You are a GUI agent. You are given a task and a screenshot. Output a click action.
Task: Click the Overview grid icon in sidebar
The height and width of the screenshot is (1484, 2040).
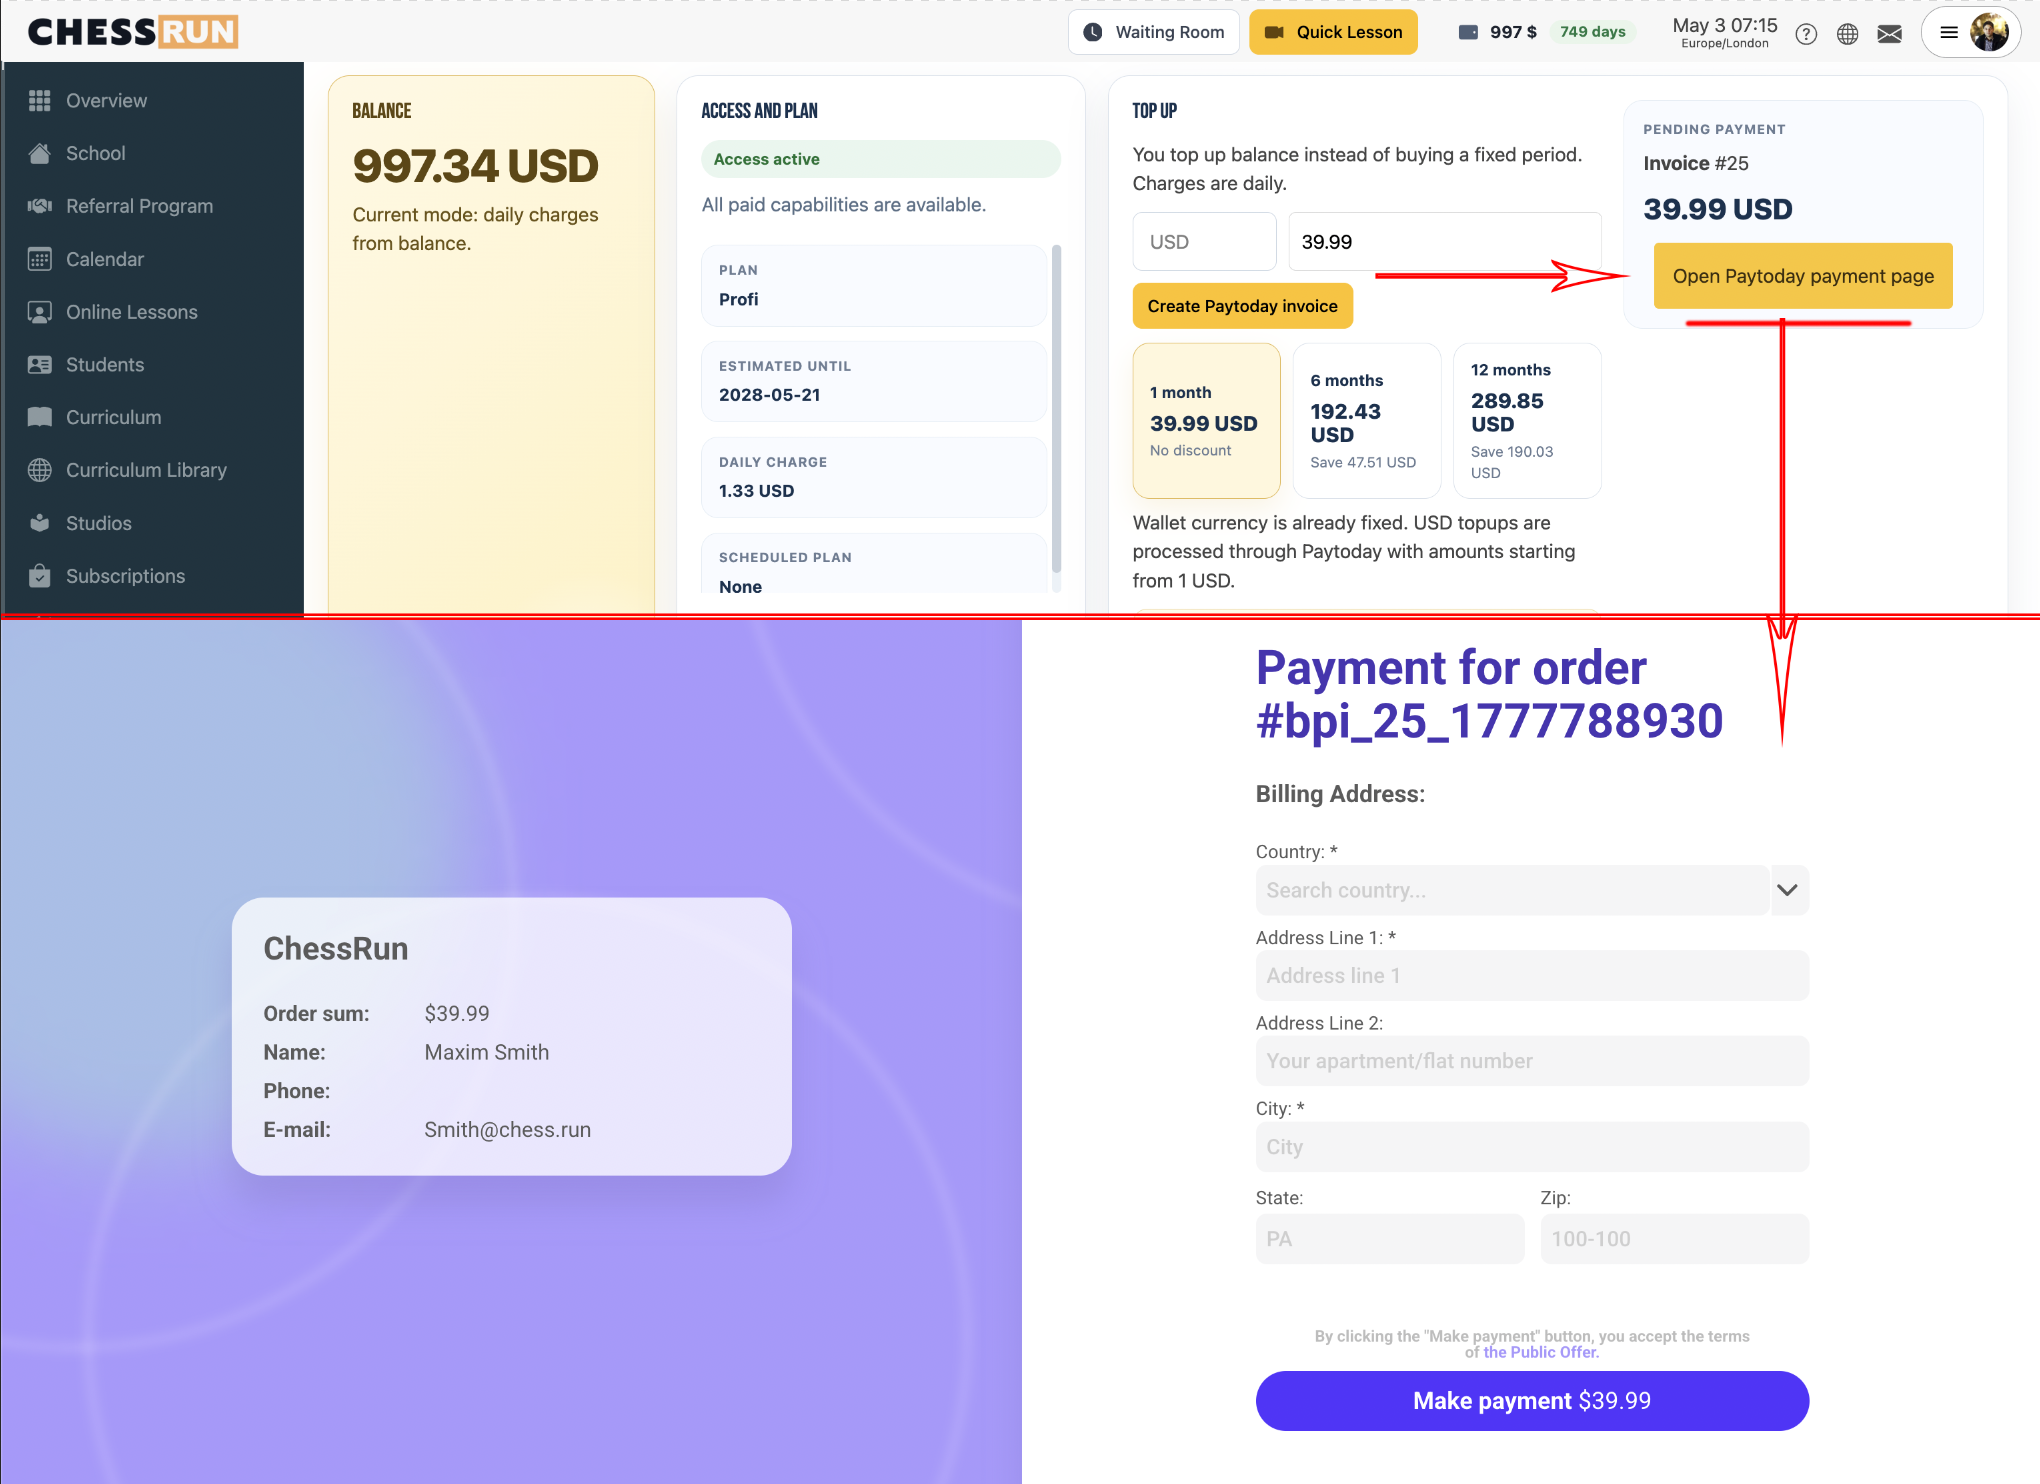click(40, 101)
